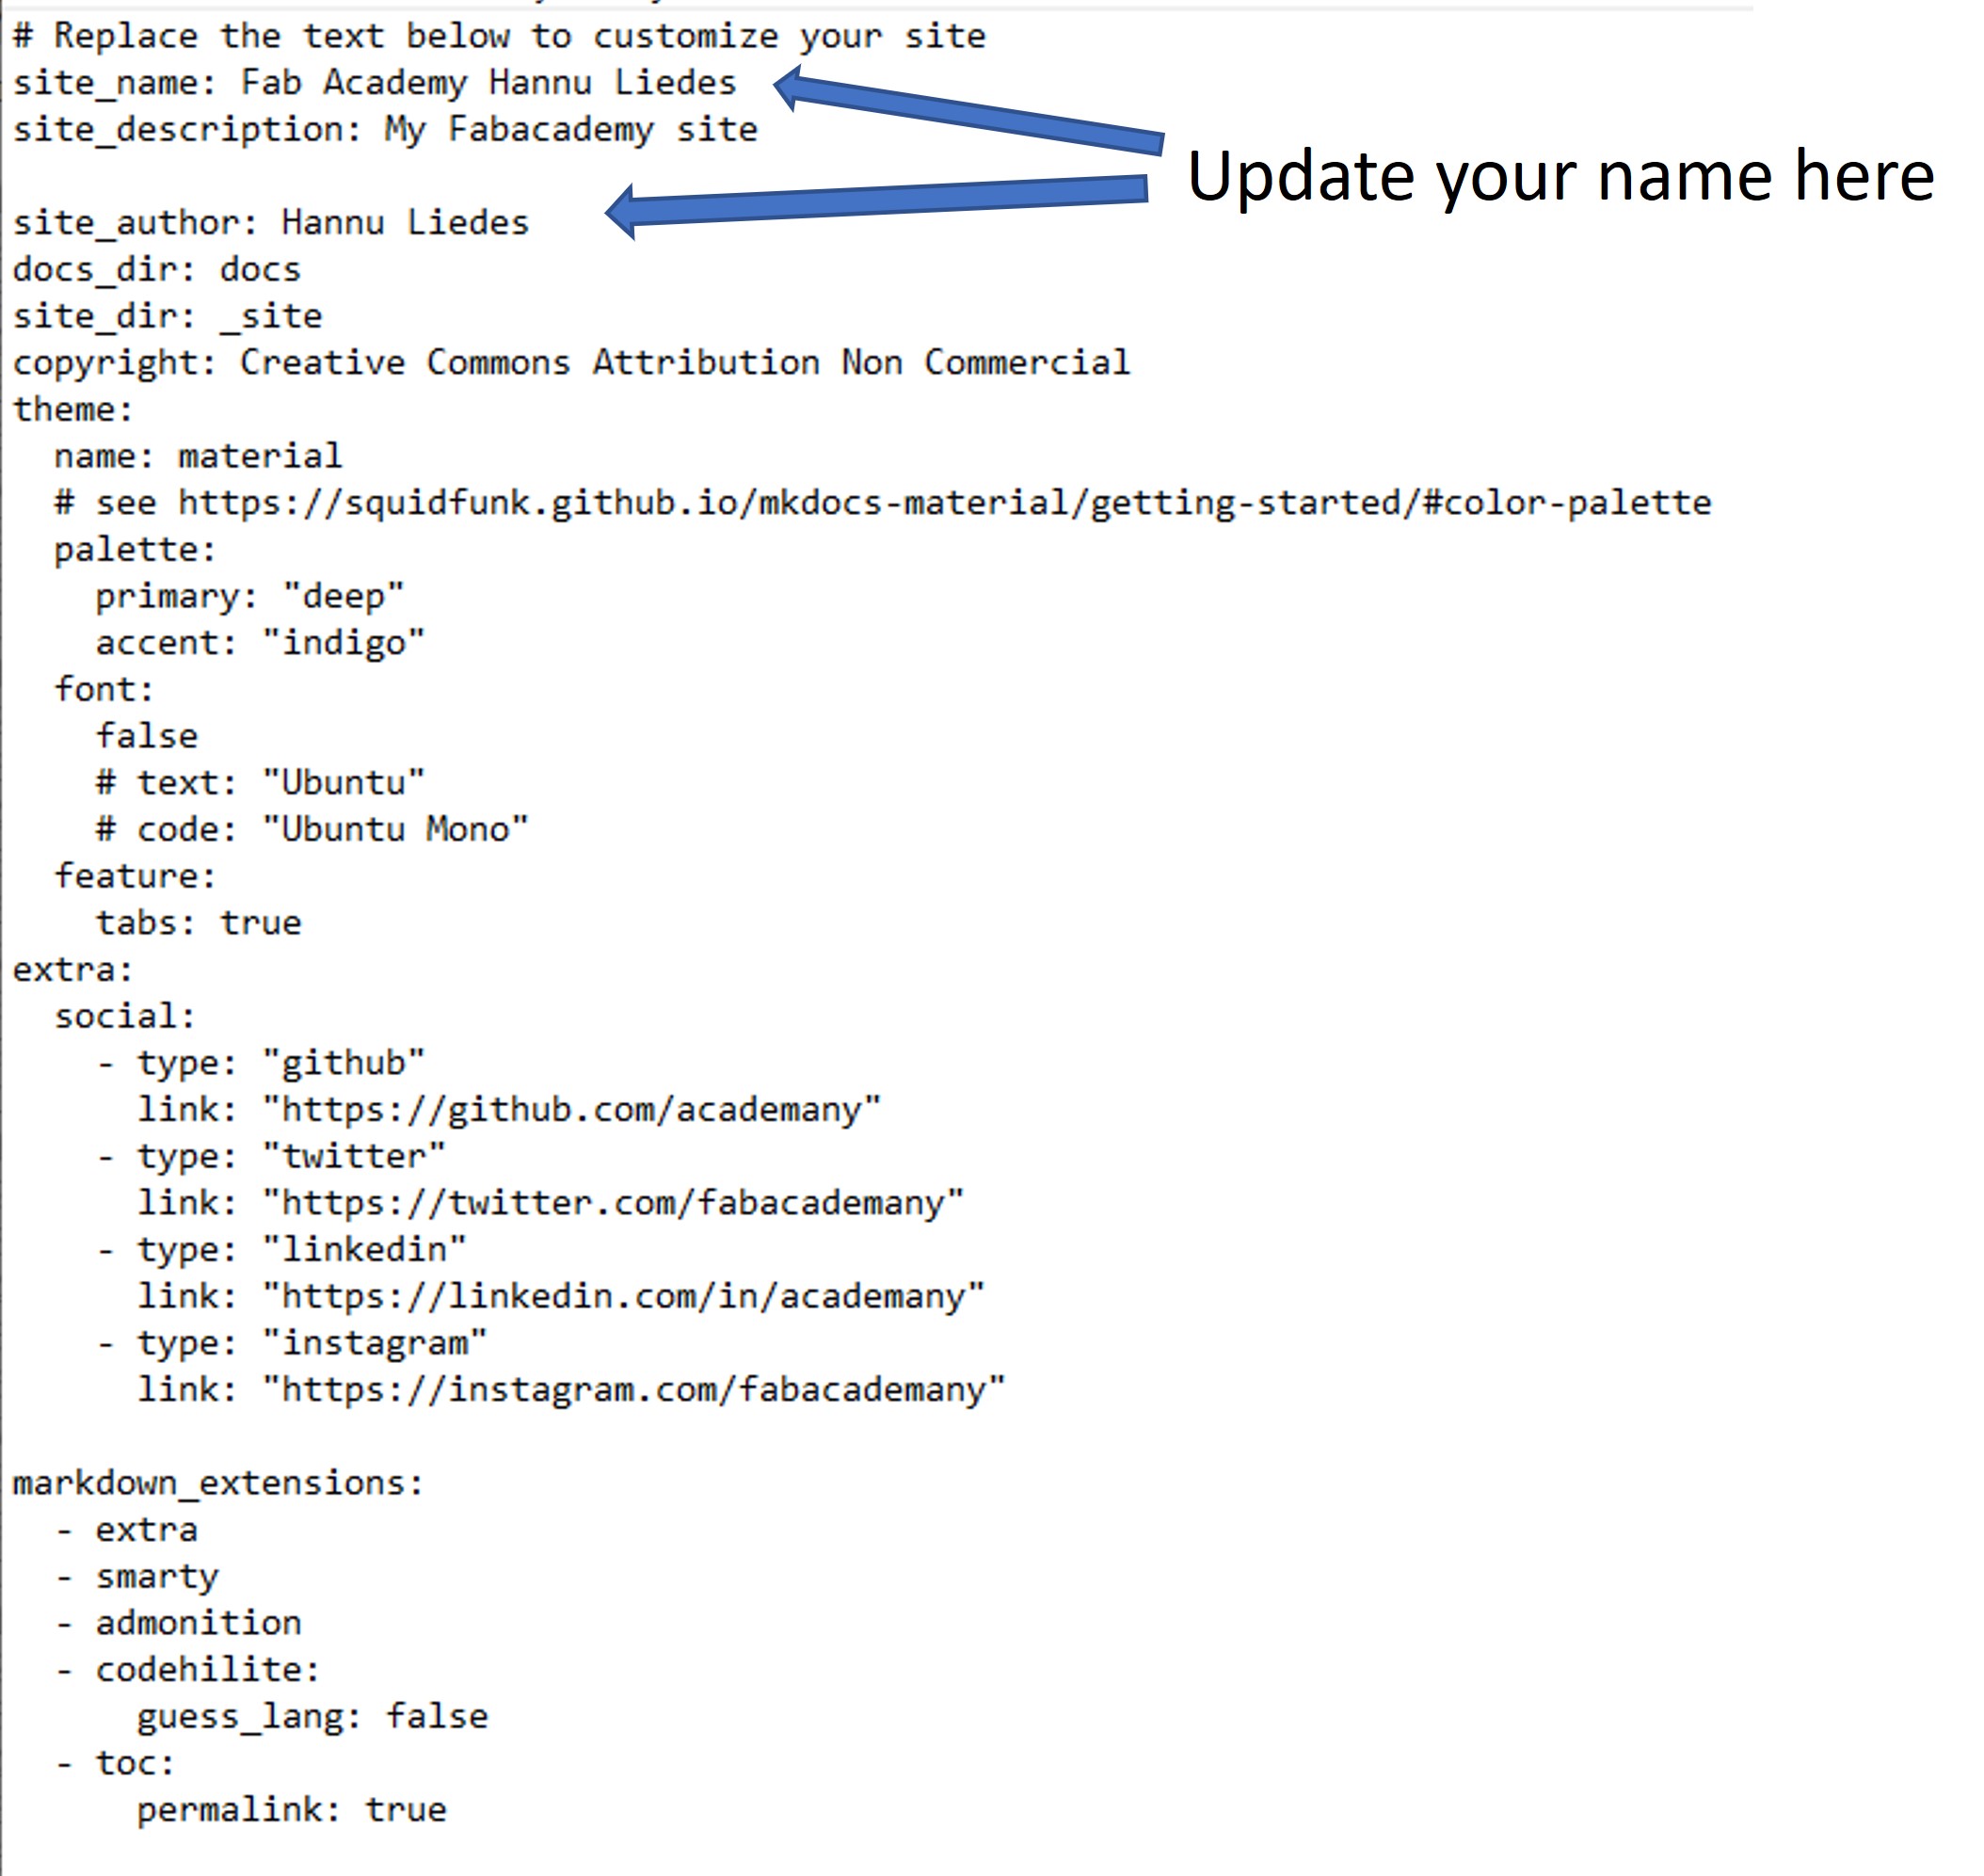Image resolution: width=1984 pixels, height=1876 pixels.
Task: Click the "theme:" key line
Action: point(72,410)
